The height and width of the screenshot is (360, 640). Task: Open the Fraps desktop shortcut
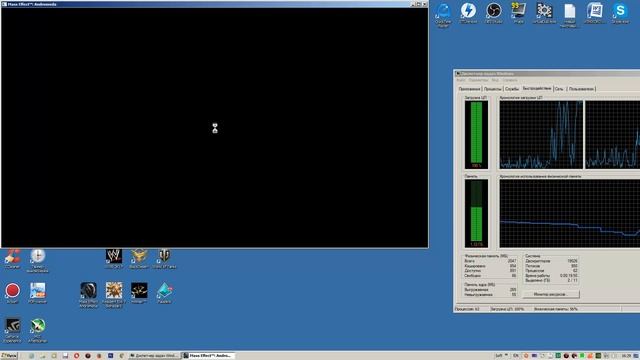519,13
